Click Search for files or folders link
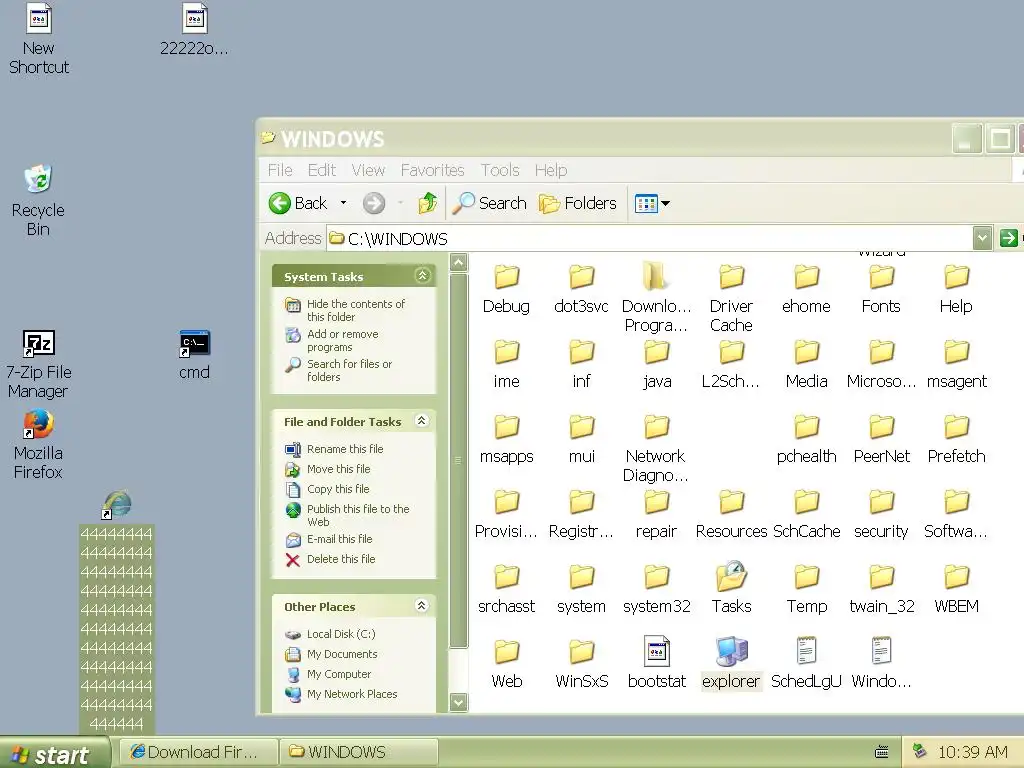This screenshot has height=768, width=1024. click(349, 370)
